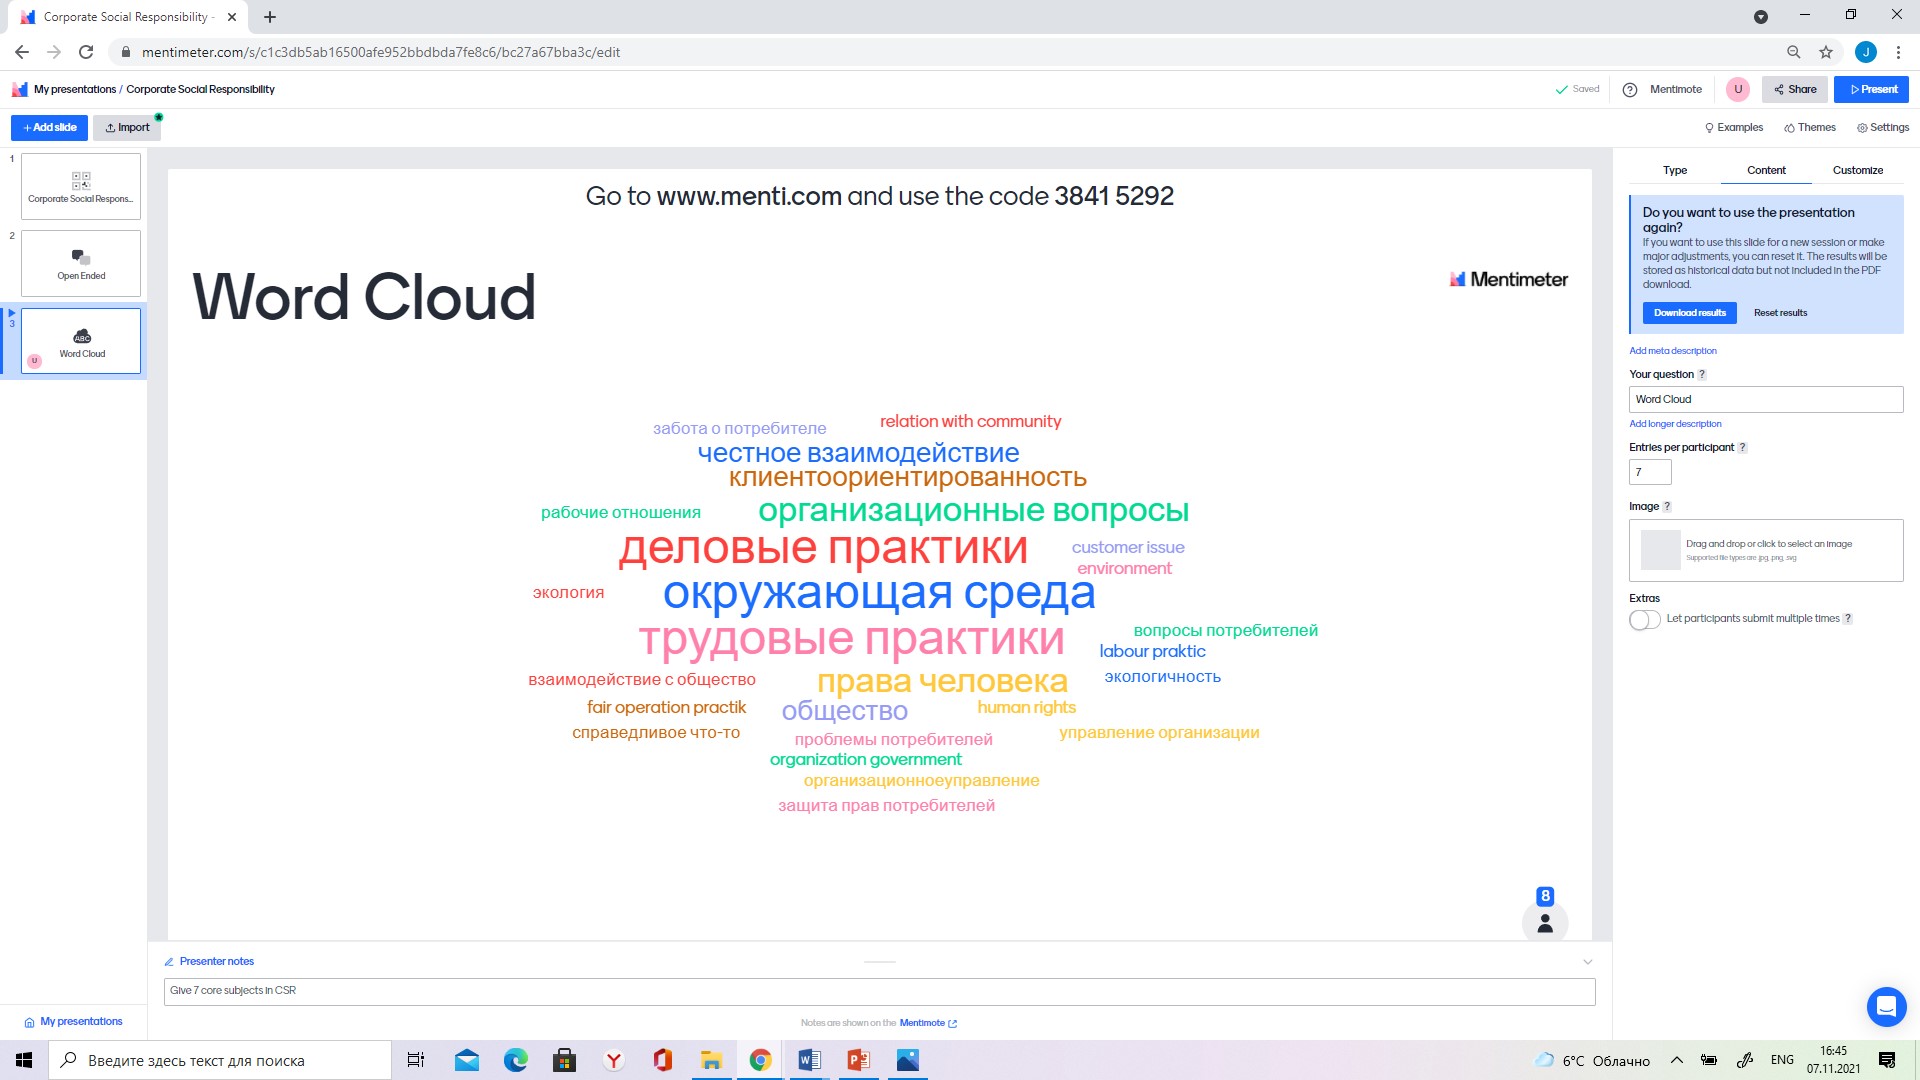Image resolution: width=1920 pixels, height=1080 pixels.
Task: Collapse the Presenter notes panel chevron
Action: click(1587, 962)
